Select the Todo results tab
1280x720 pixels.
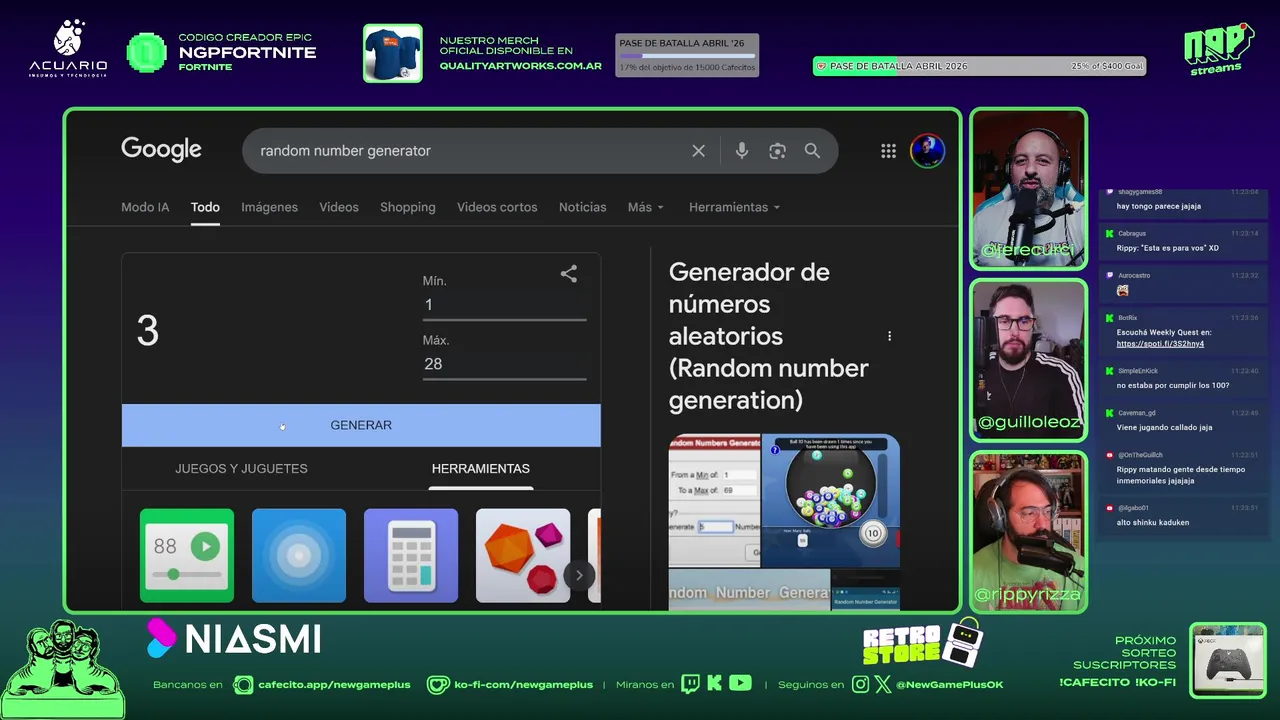point(205,207)
